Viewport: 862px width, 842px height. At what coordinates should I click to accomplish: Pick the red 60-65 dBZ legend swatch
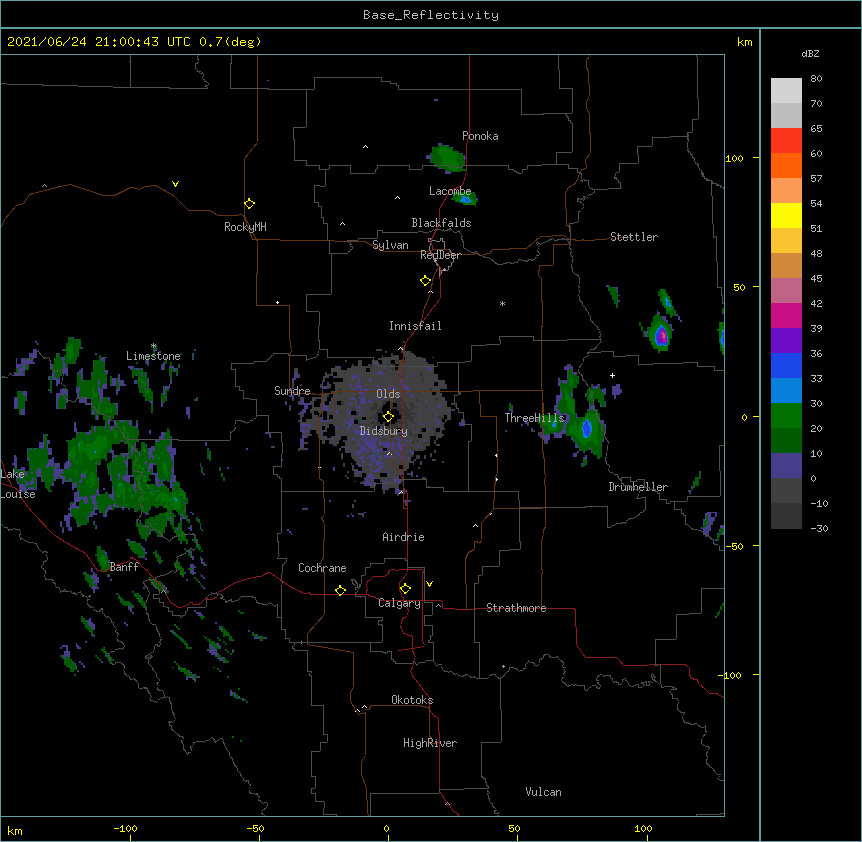786,140
